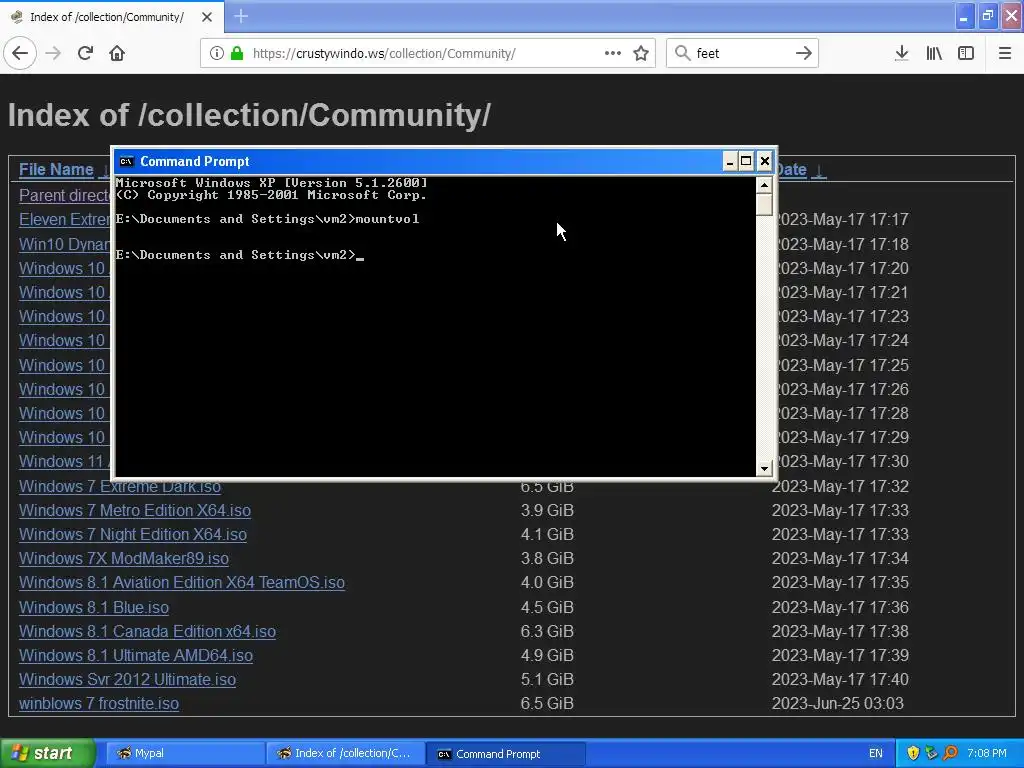Minimize the Command Prompt window
The image size is (1024, 768).
(x=730, y=161)
